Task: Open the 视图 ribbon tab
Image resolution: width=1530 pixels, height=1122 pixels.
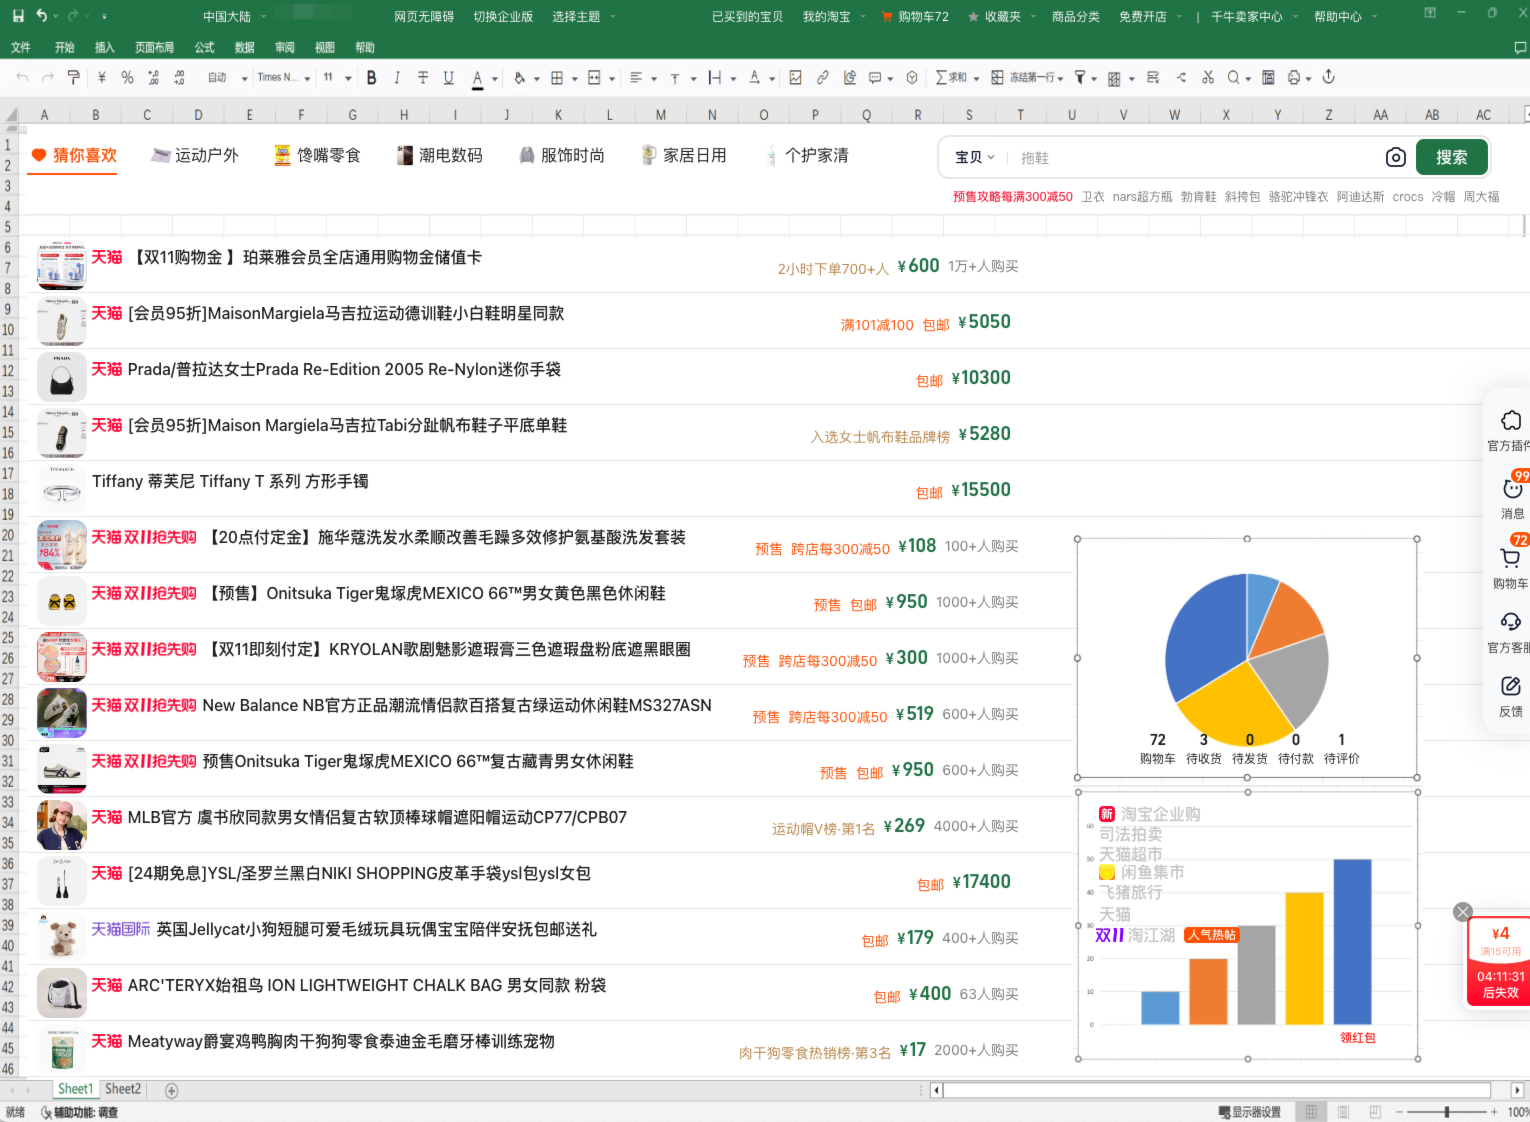Action: 325,47
